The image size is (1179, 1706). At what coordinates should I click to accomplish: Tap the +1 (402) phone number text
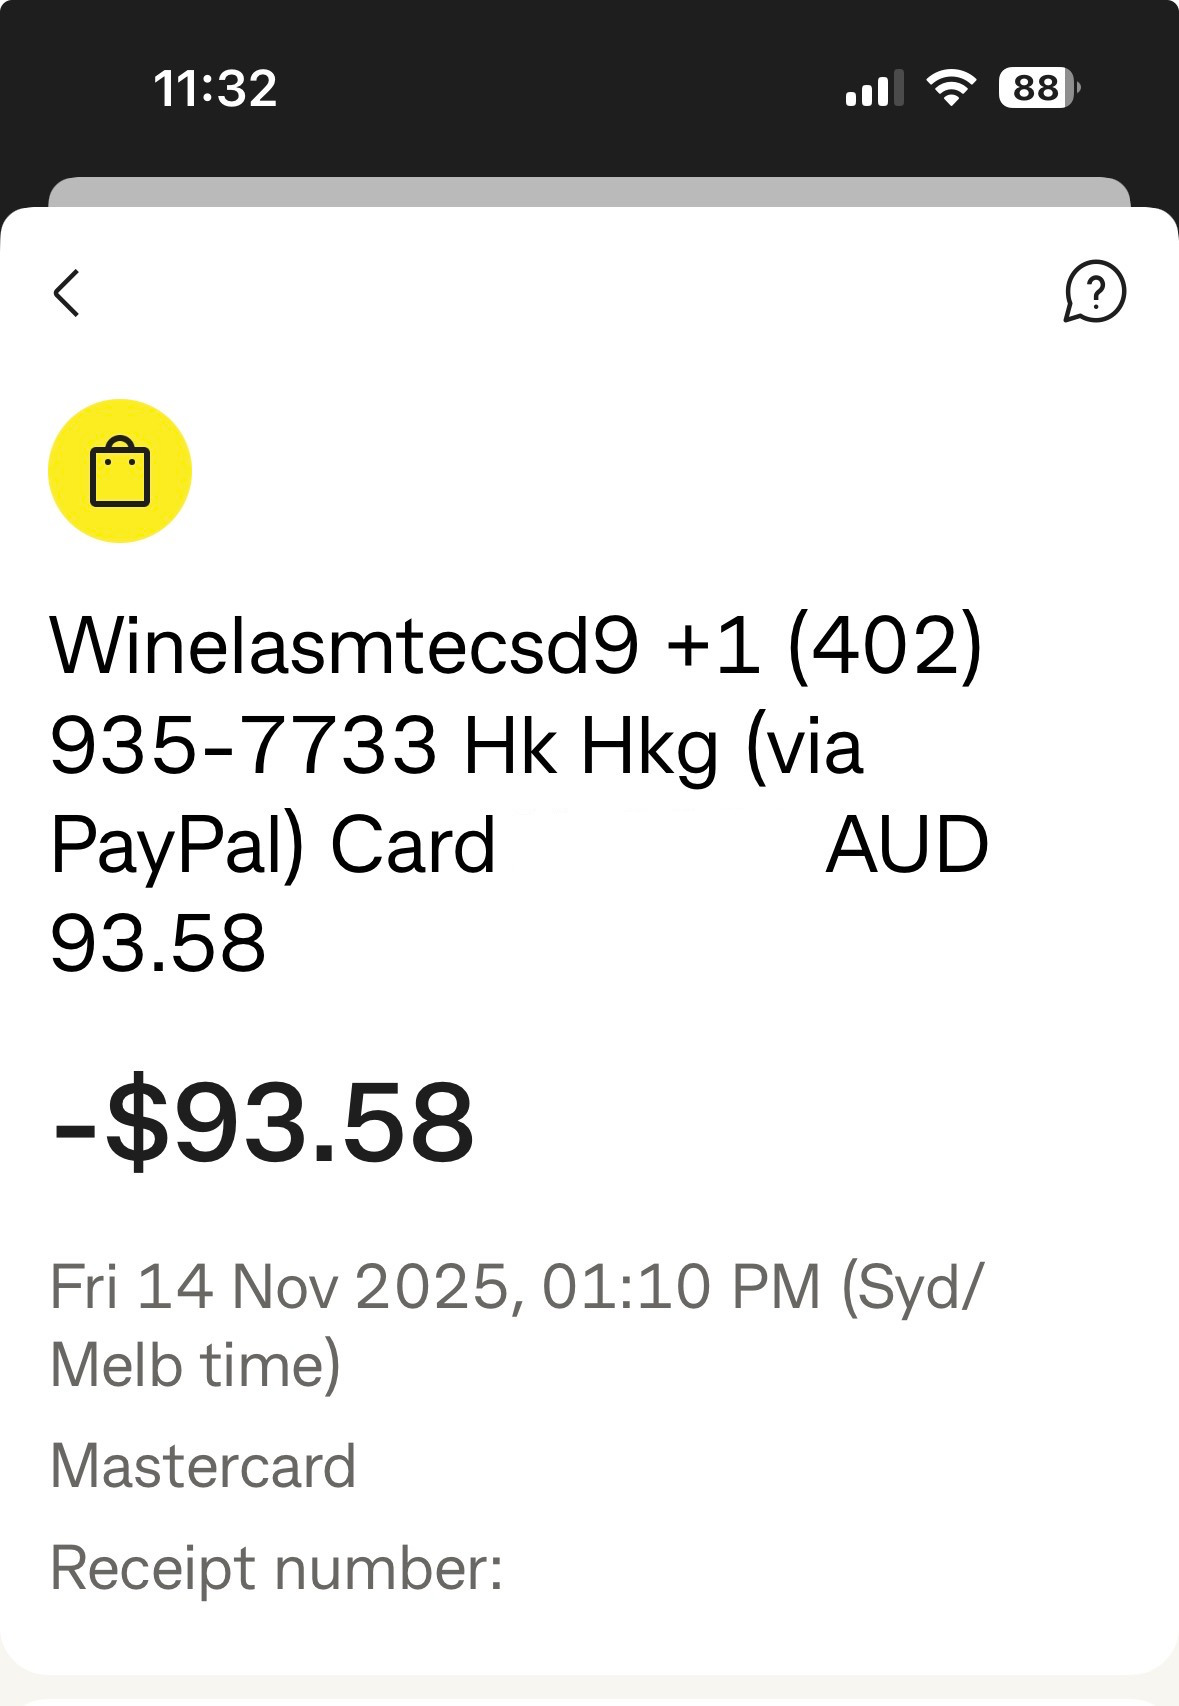[823, 646]
